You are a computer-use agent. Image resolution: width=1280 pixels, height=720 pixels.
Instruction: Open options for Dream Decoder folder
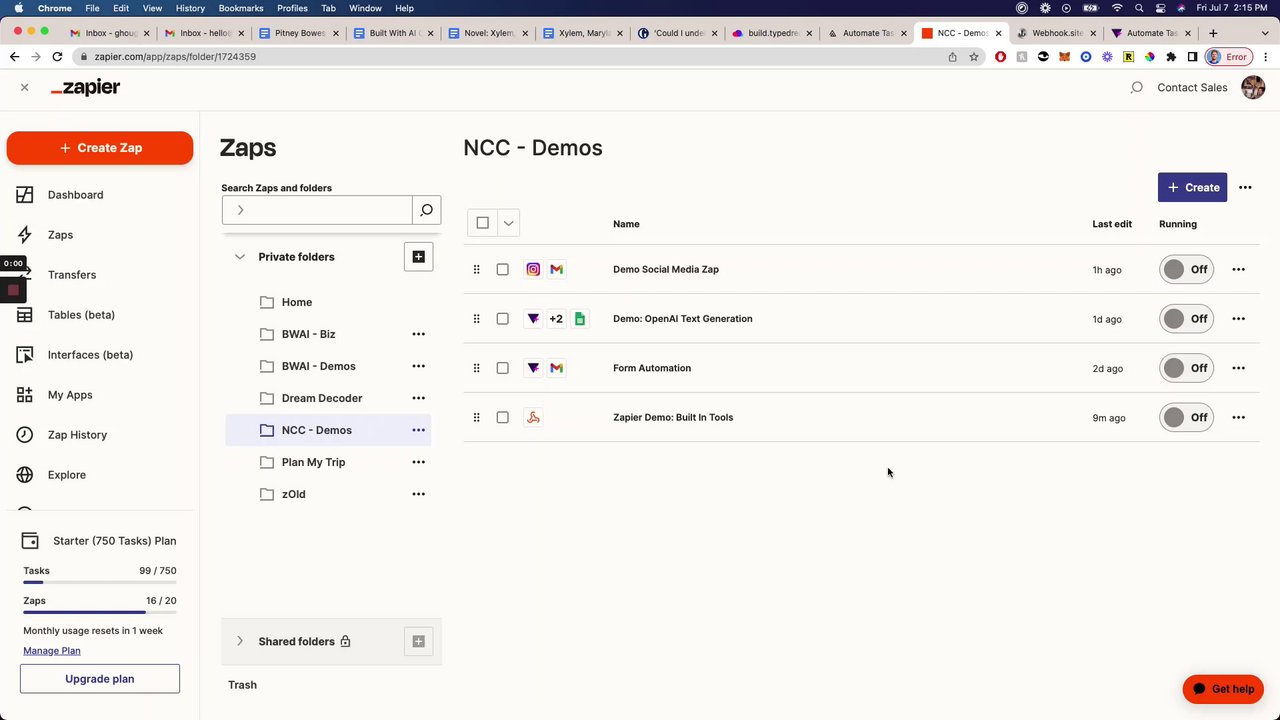tap(418, 398)
